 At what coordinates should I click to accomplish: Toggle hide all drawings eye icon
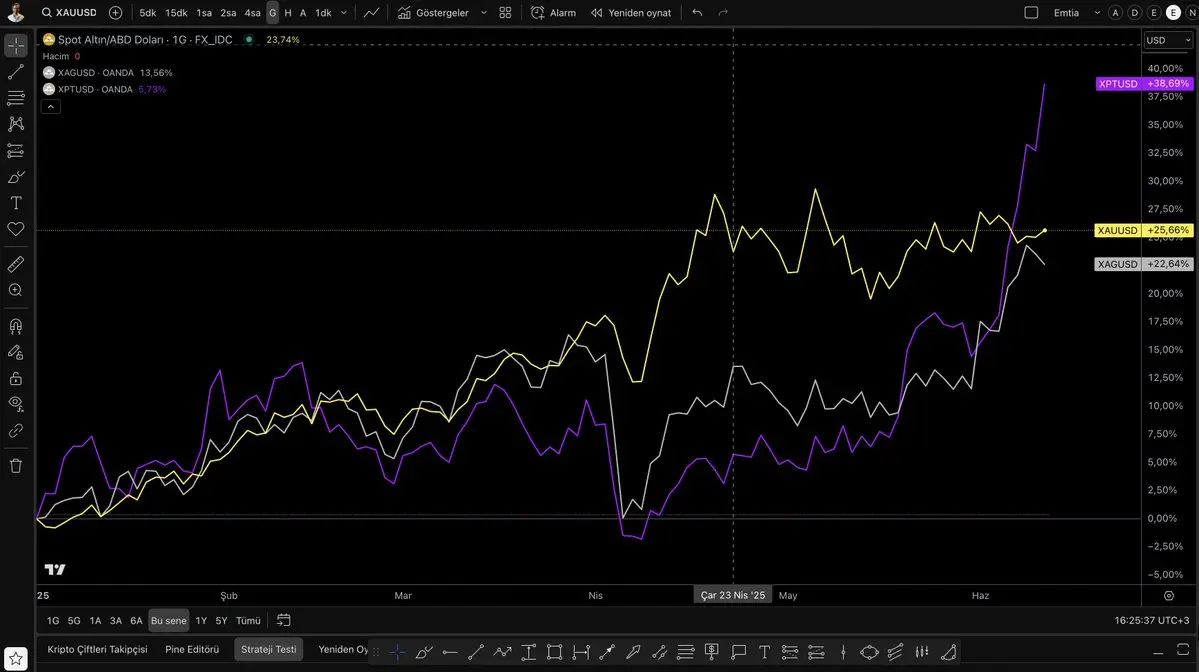click(x=16, y=404)
